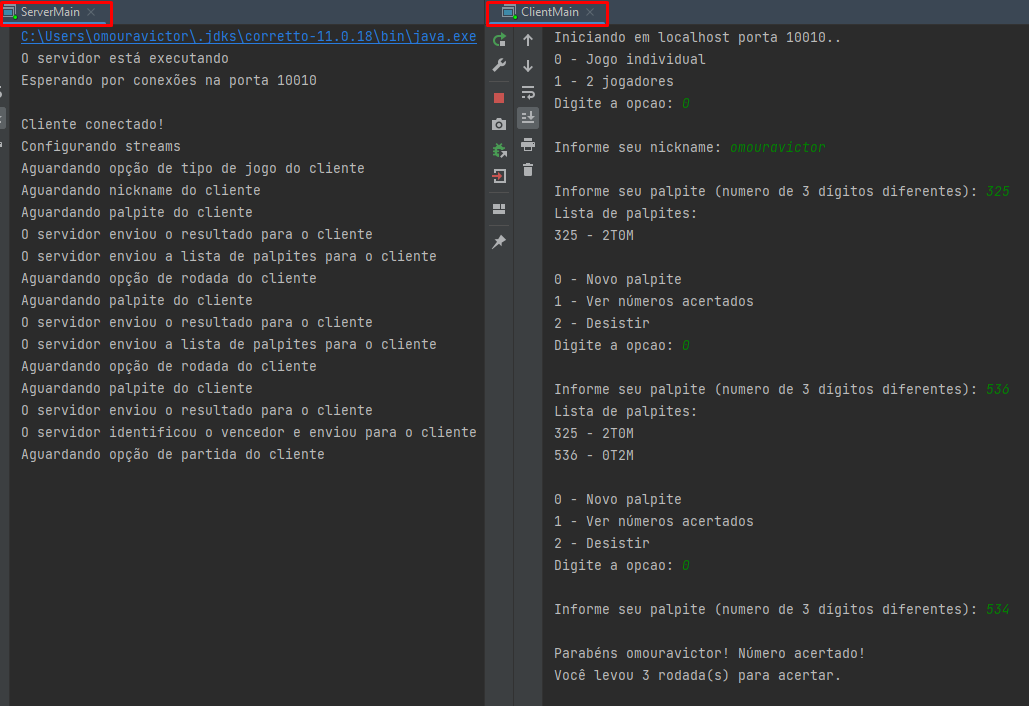Viewport: 1029px width, 706px height.
Task: Click 'Aguardando opção de tipo de jogo' line
Action: point(192,168)
